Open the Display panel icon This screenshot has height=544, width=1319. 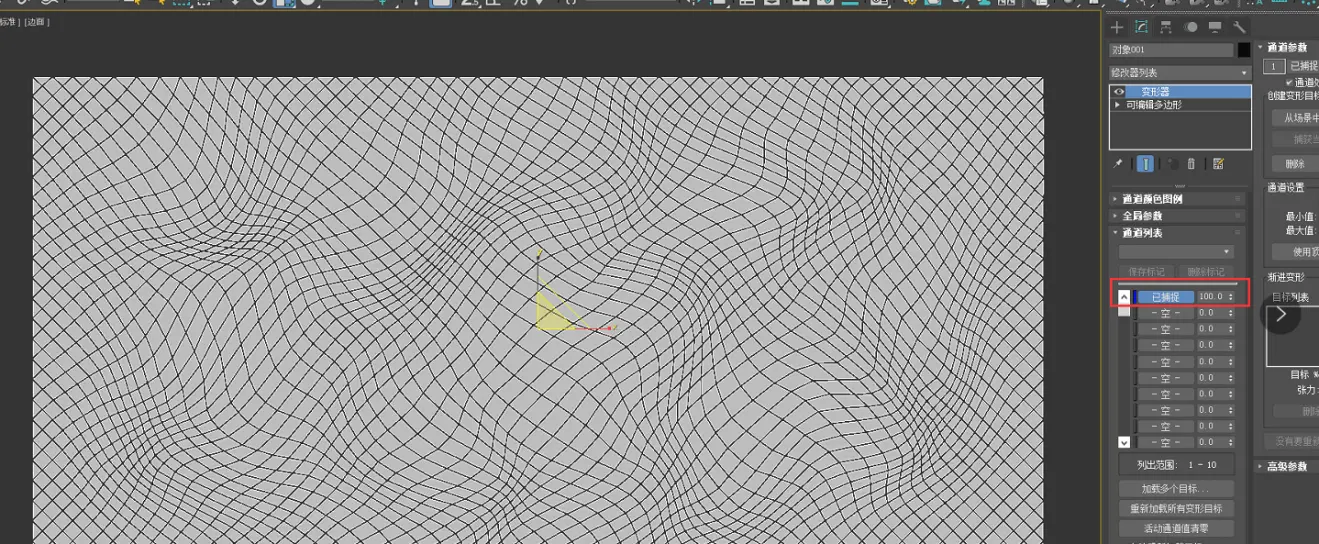1215,28
